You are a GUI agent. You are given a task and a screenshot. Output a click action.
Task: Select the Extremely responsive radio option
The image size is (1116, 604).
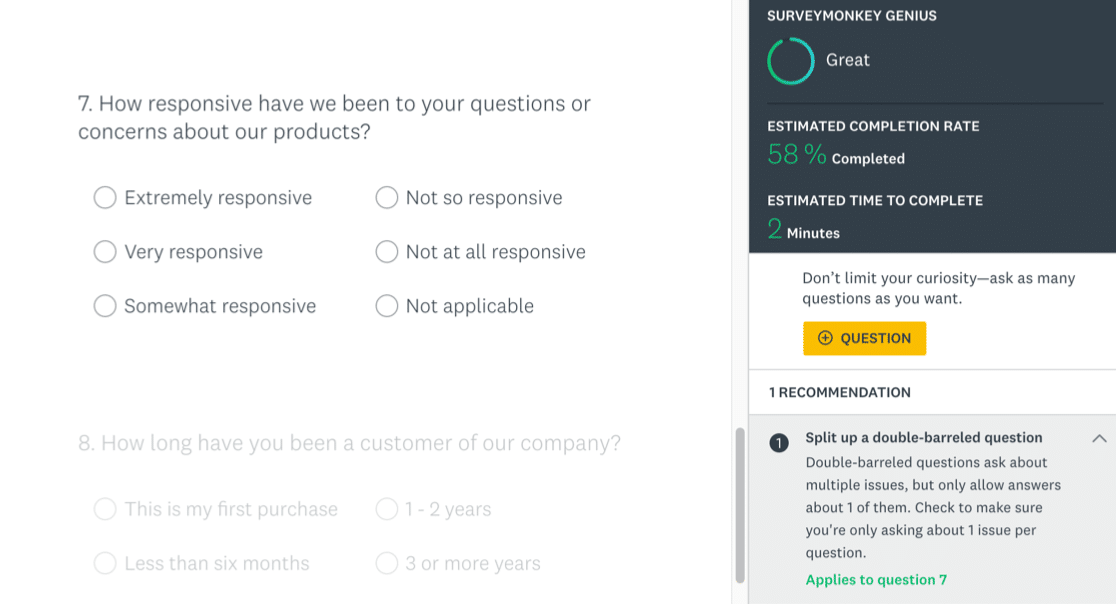105,198
